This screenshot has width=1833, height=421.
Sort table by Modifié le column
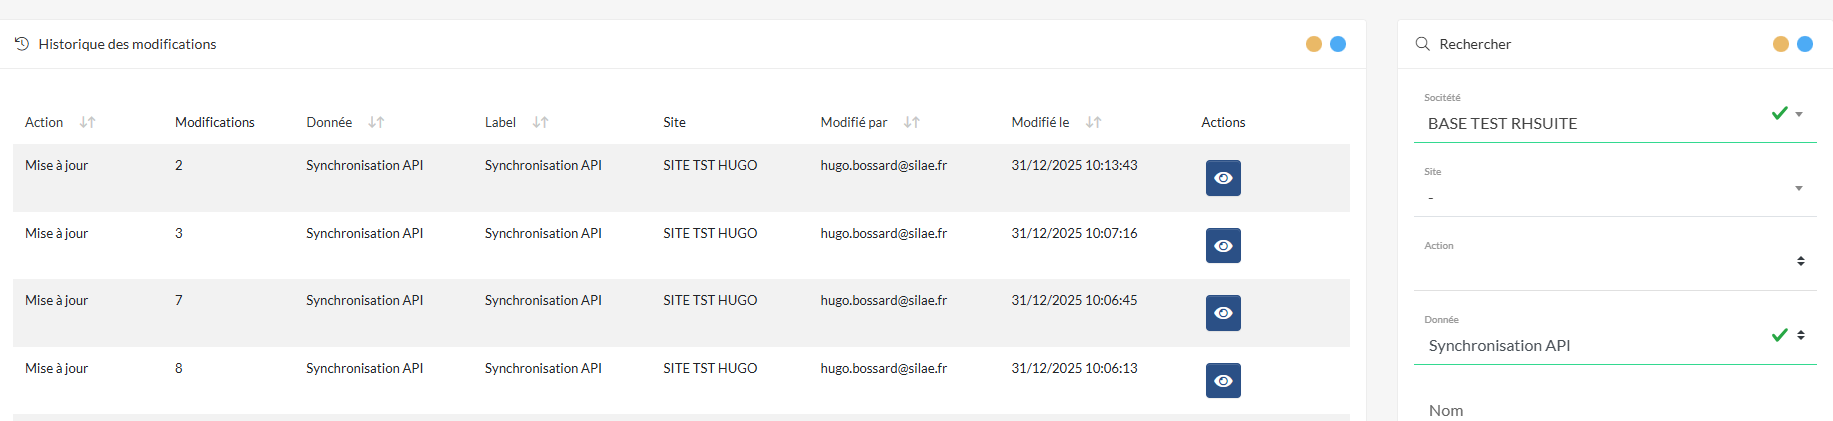coord(1093,122)
